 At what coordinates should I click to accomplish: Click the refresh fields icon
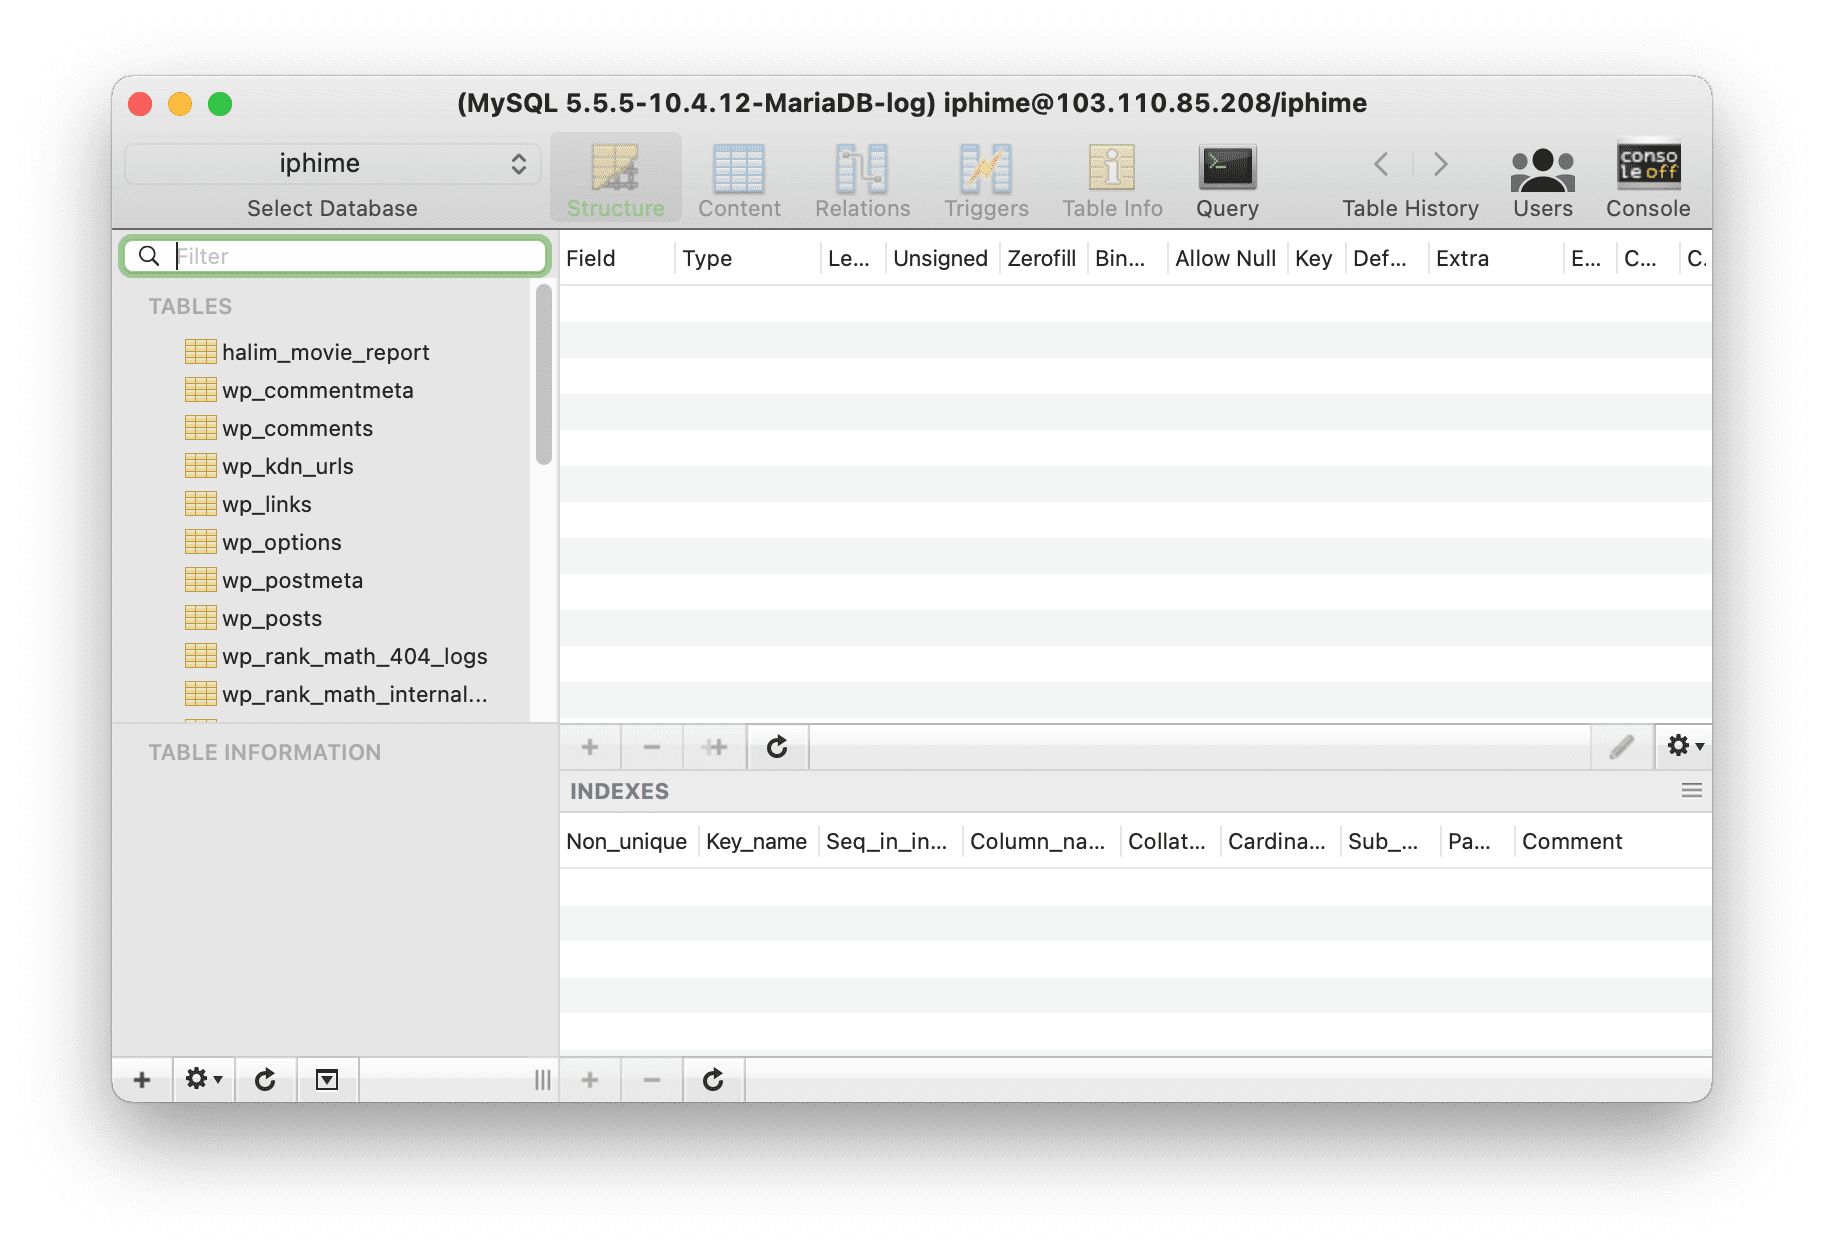777,747
